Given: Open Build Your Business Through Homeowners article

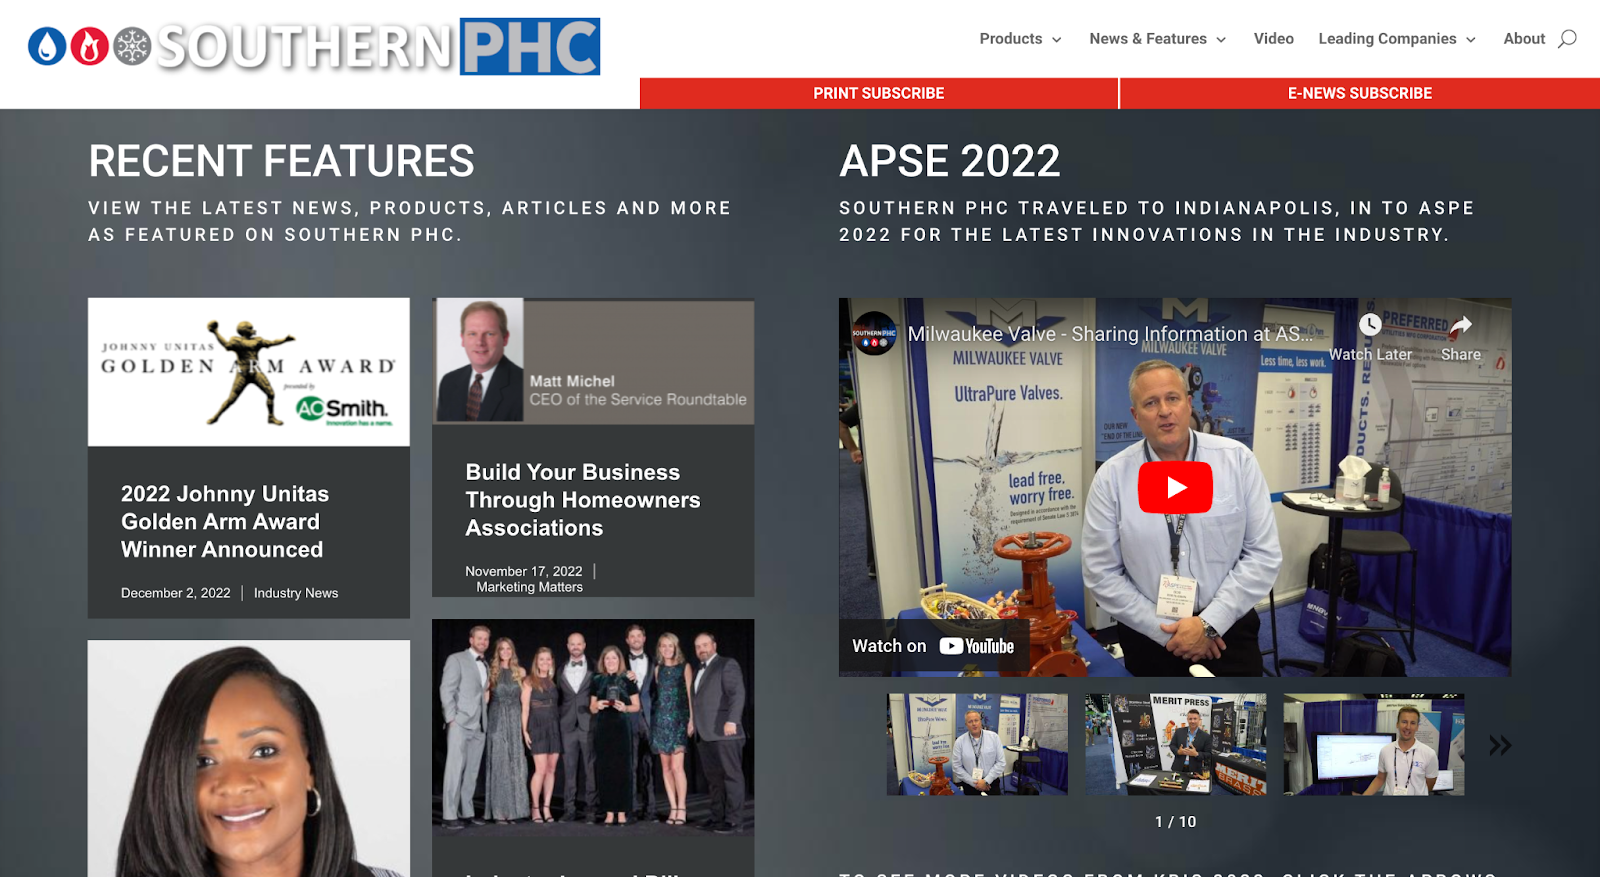Looking at the screenshot, I should [x=583, y=500].
